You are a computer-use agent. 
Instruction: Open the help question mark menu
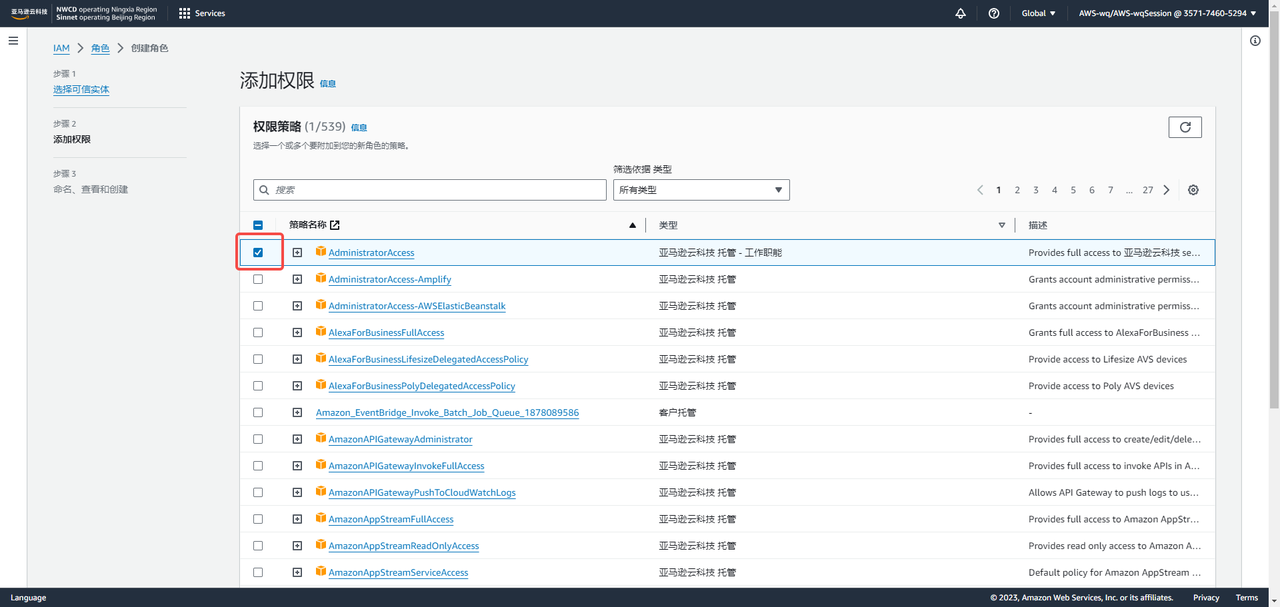tap(994, 13)
